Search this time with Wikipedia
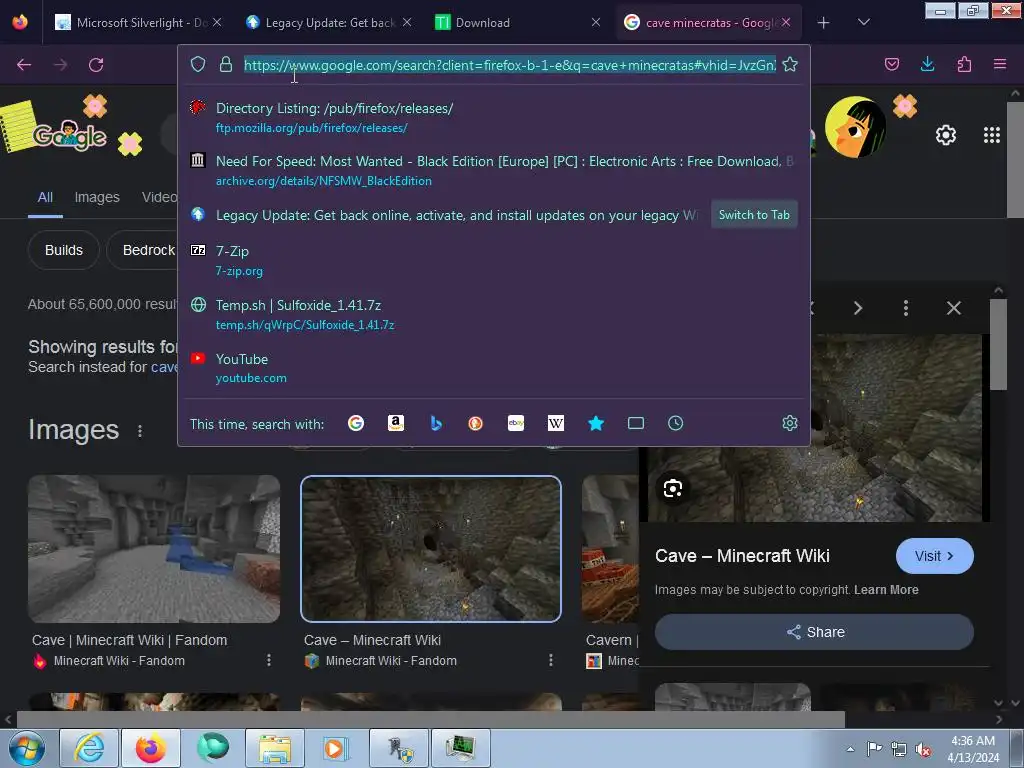This screenshot has height=768, width=1024. [556, 423]
